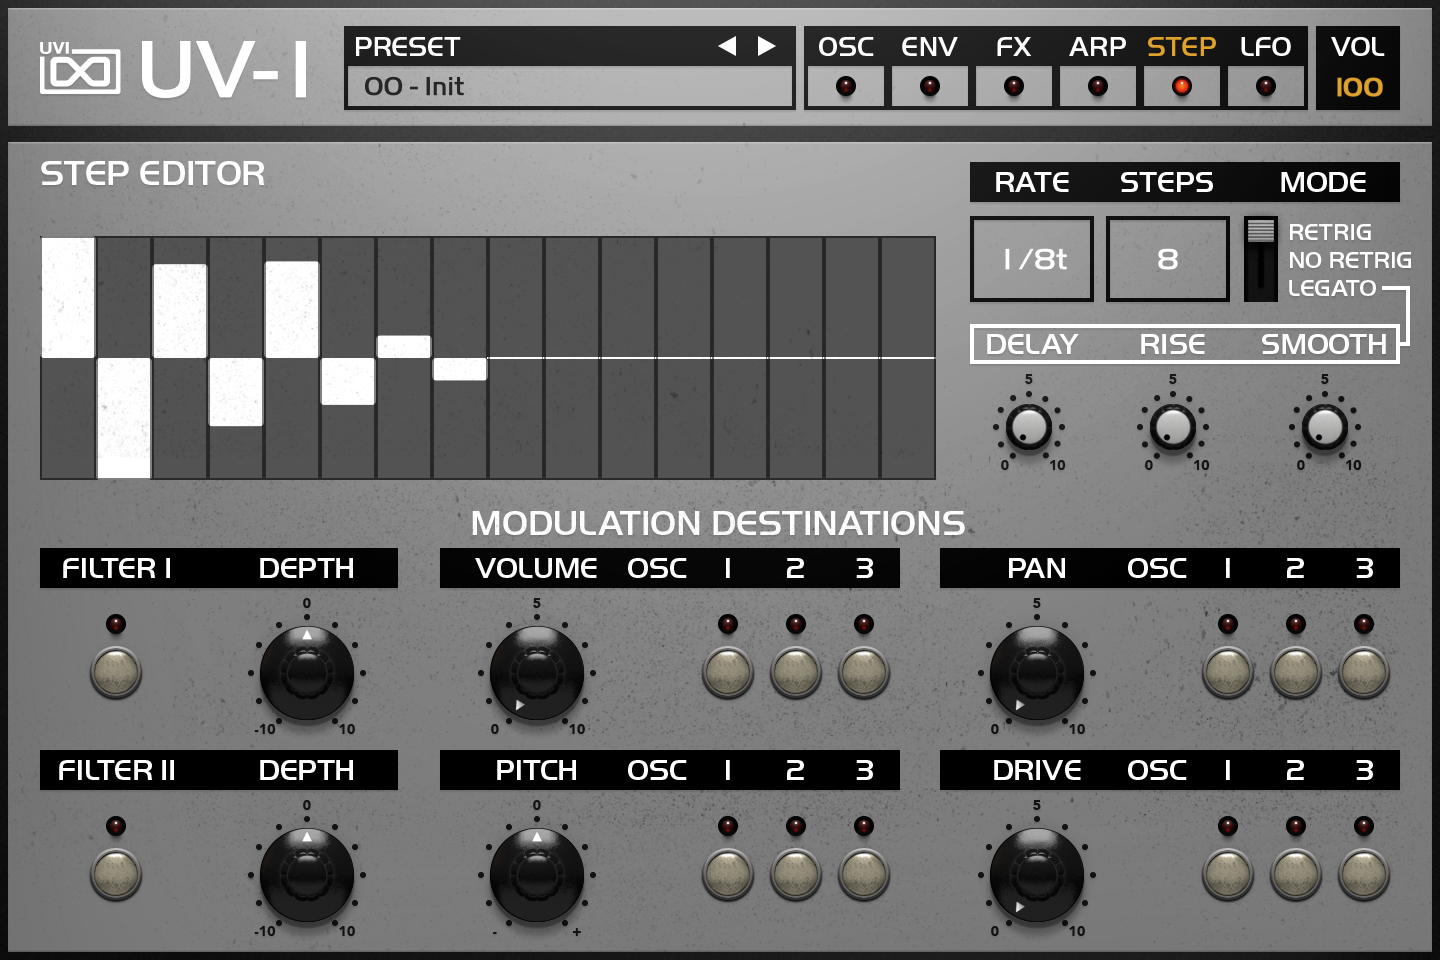The height and width of the screenshot is (960, 1440).
Task: Select LEGATO mode label
Action: (1332, 288)
